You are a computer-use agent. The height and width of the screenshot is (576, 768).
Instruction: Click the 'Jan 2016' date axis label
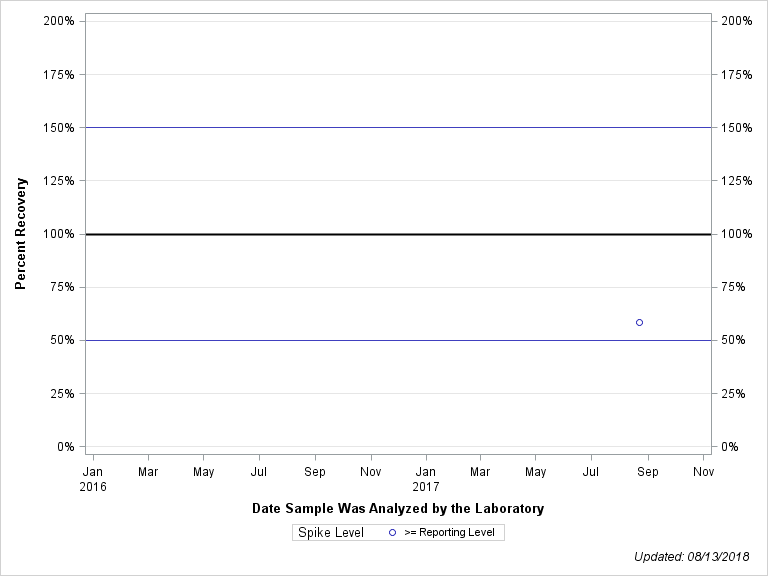(x=93, y=479)
